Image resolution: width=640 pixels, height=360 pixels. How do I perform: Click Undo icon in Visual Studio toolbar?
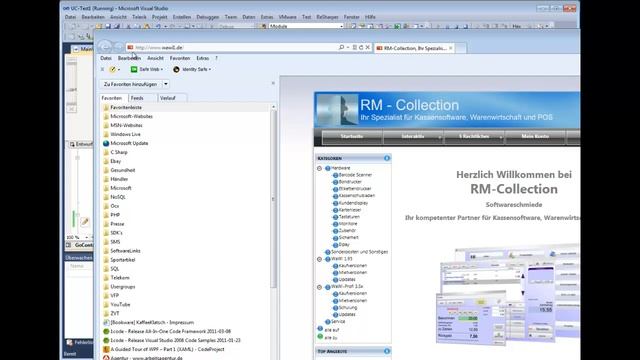coord(158,27)
